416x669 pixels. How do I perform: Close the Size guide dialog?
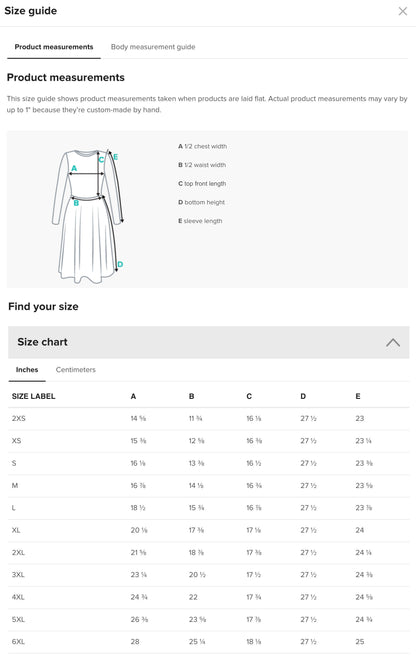click(x=402, y=11)
